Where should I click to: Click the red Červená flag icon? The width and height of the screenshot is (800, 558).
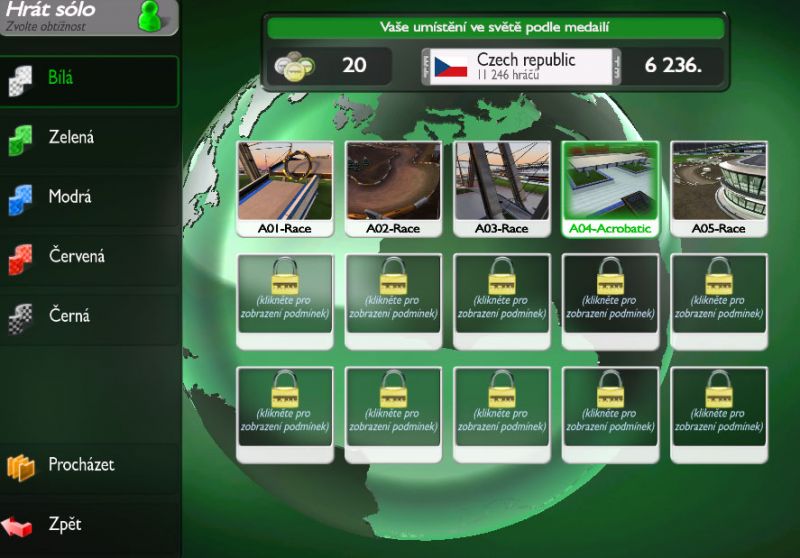click(20, 259)
